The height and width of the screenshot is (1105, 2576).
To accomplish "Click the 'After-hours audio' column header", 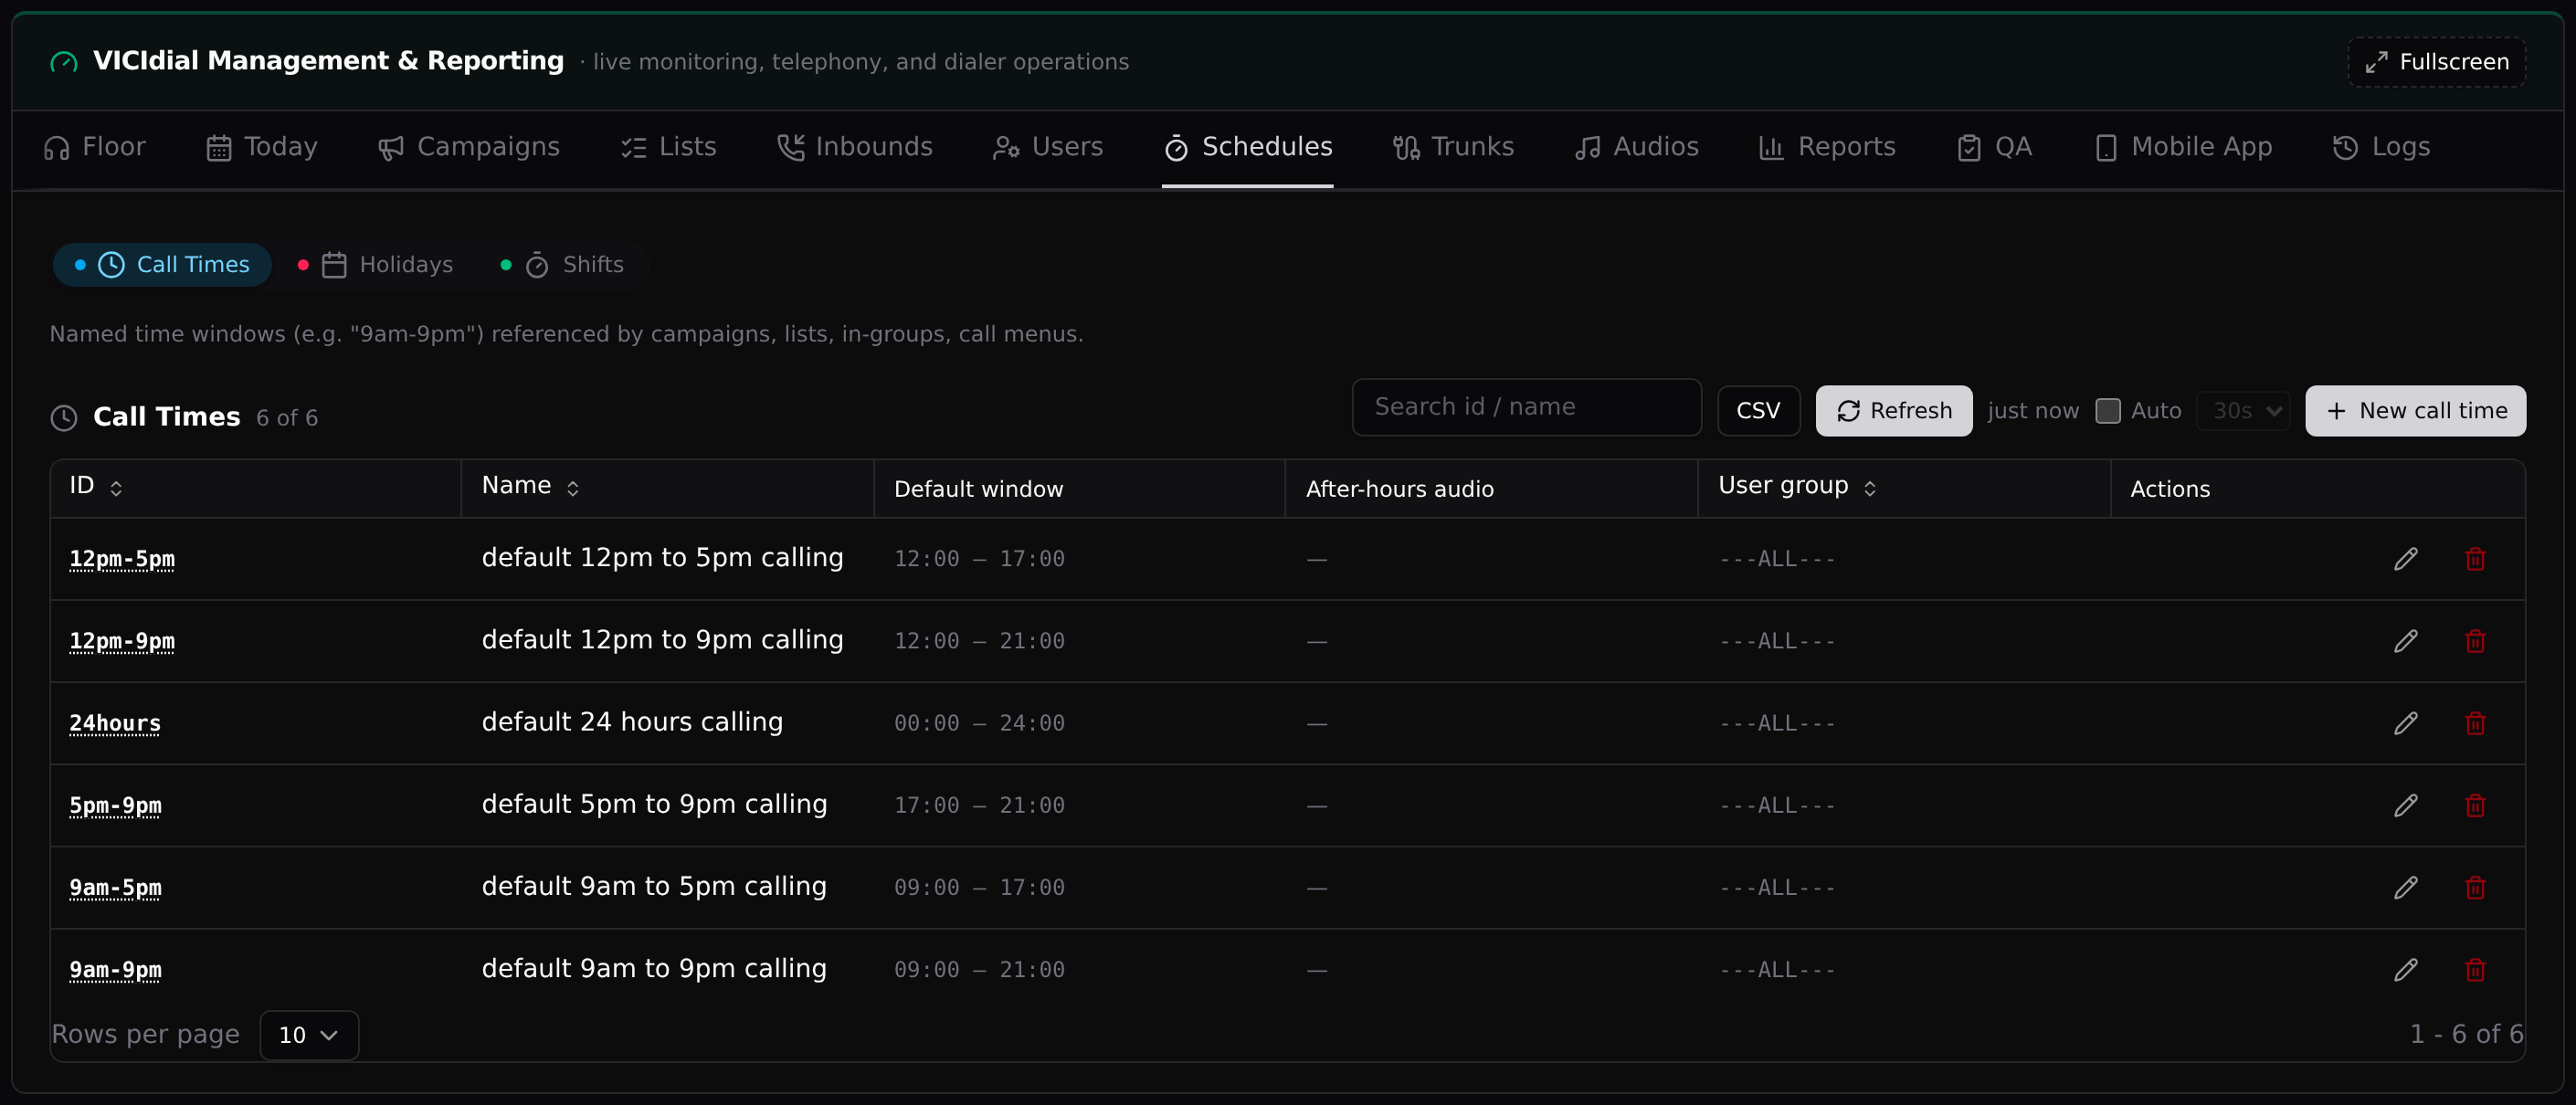I will (x=1399, y=489).
